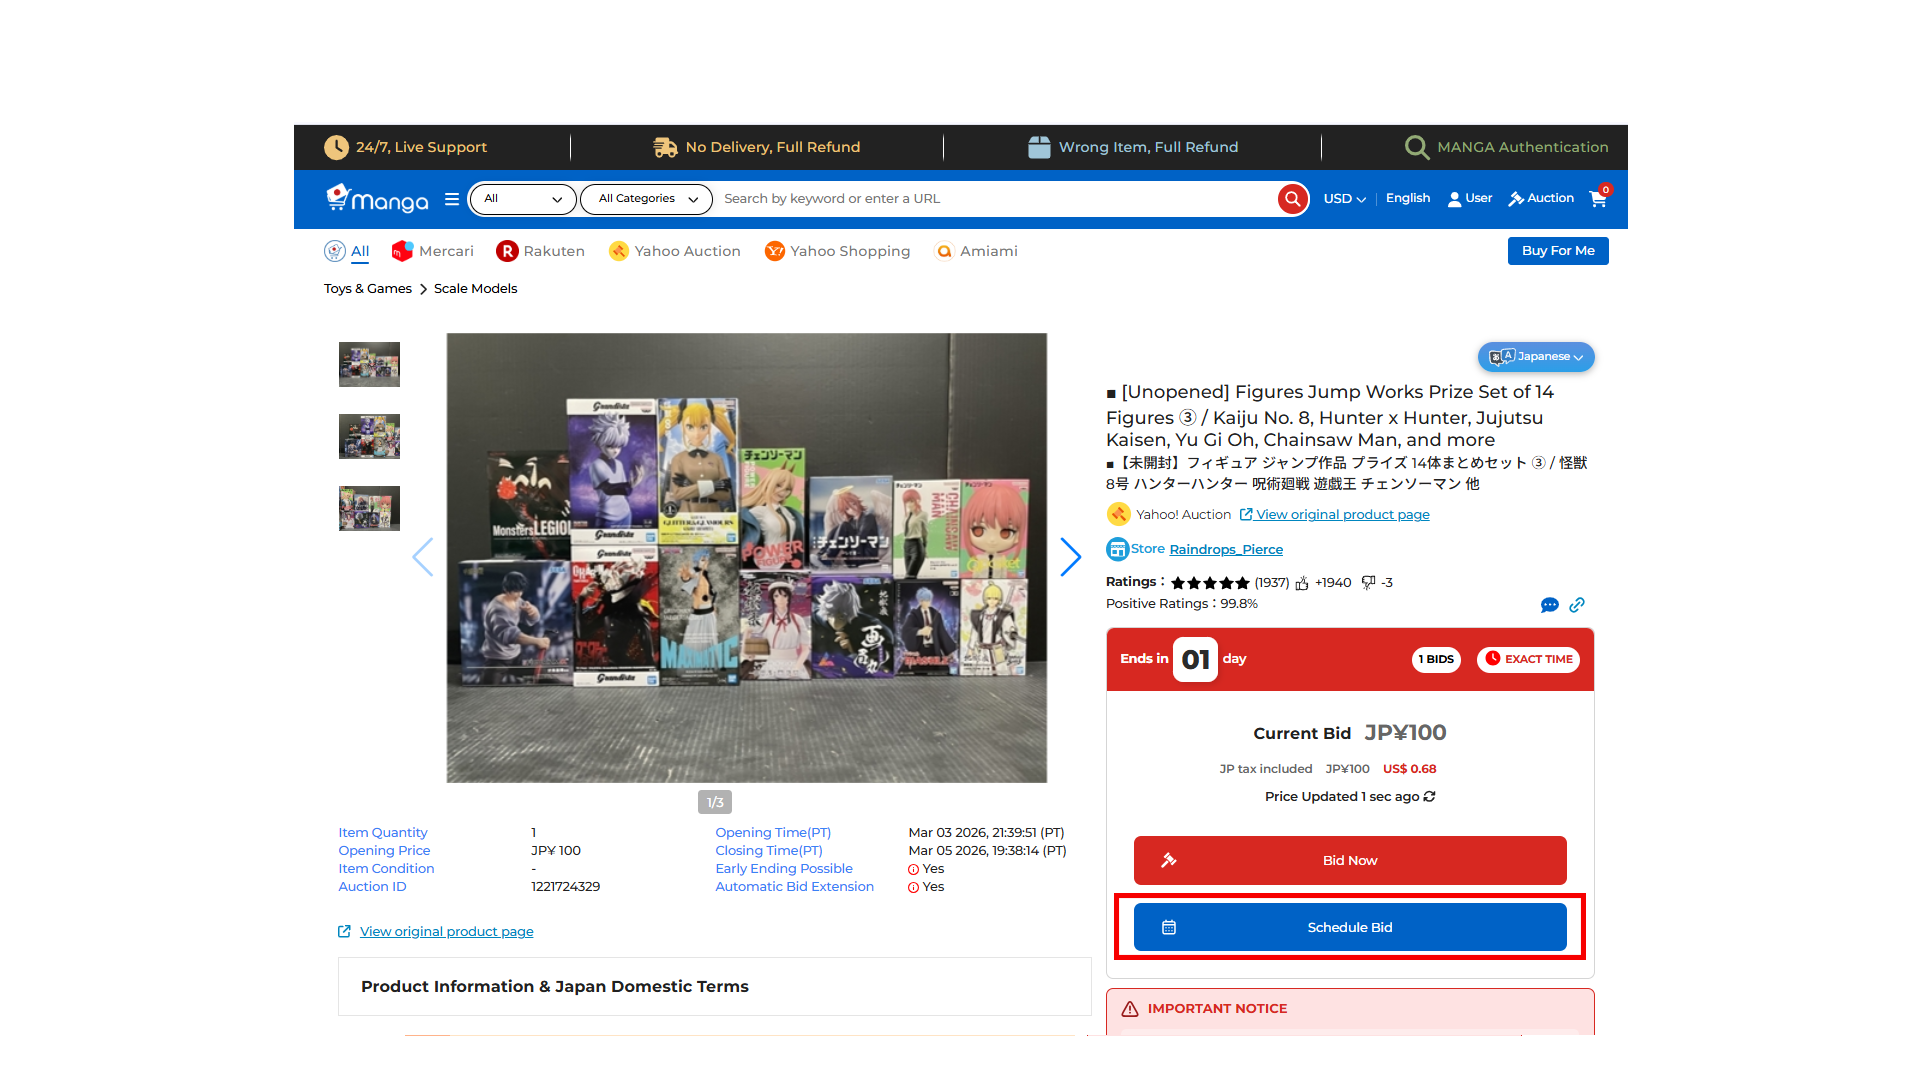Viewport: 1919px width, 1079px height.
Task: Select the second product thumbnail
Action: pos(369,437)
